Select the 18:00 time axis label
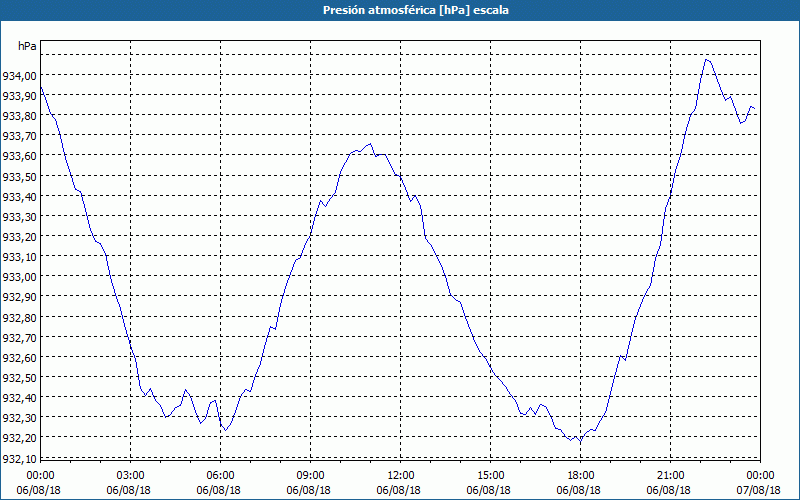This screenshot has width=800, height=500. [581, 476]
